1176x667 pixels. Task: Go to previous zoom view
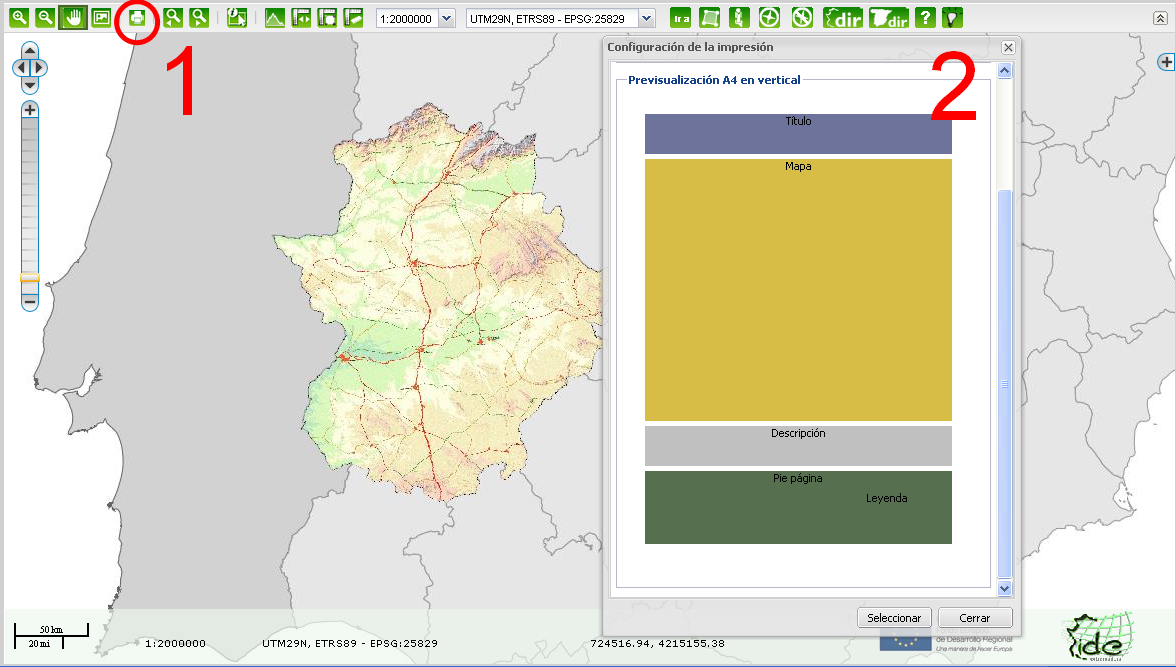point(173,17)
